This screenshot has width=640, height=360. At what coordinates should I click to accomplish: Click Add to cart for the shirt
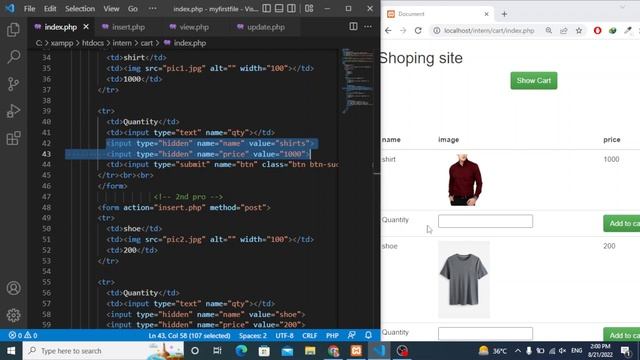(622, 223)
